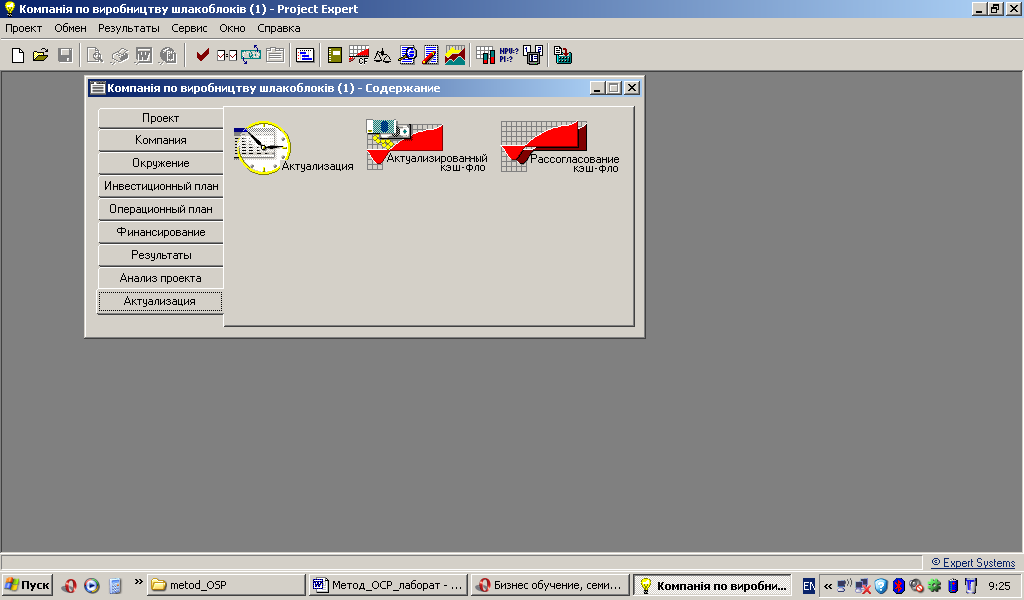This screenshot has height=600, width=1024.
Task: Open the Справка menu
Action: coord(279,28)
